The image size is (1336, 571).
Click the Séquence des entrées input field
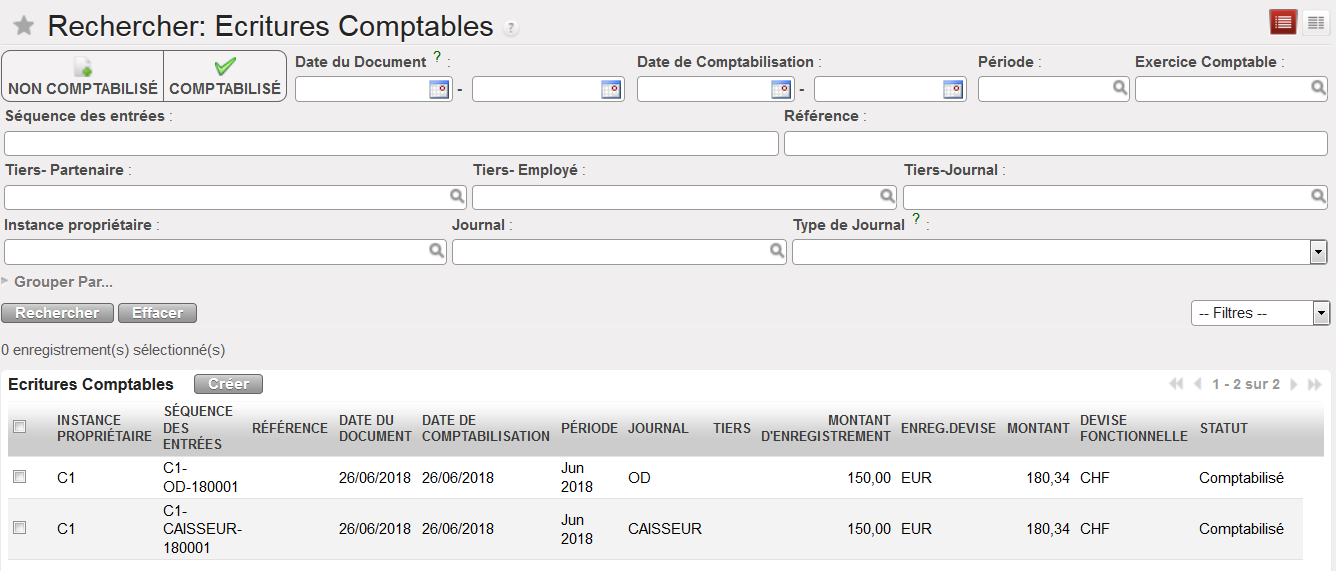pos(391,143)
